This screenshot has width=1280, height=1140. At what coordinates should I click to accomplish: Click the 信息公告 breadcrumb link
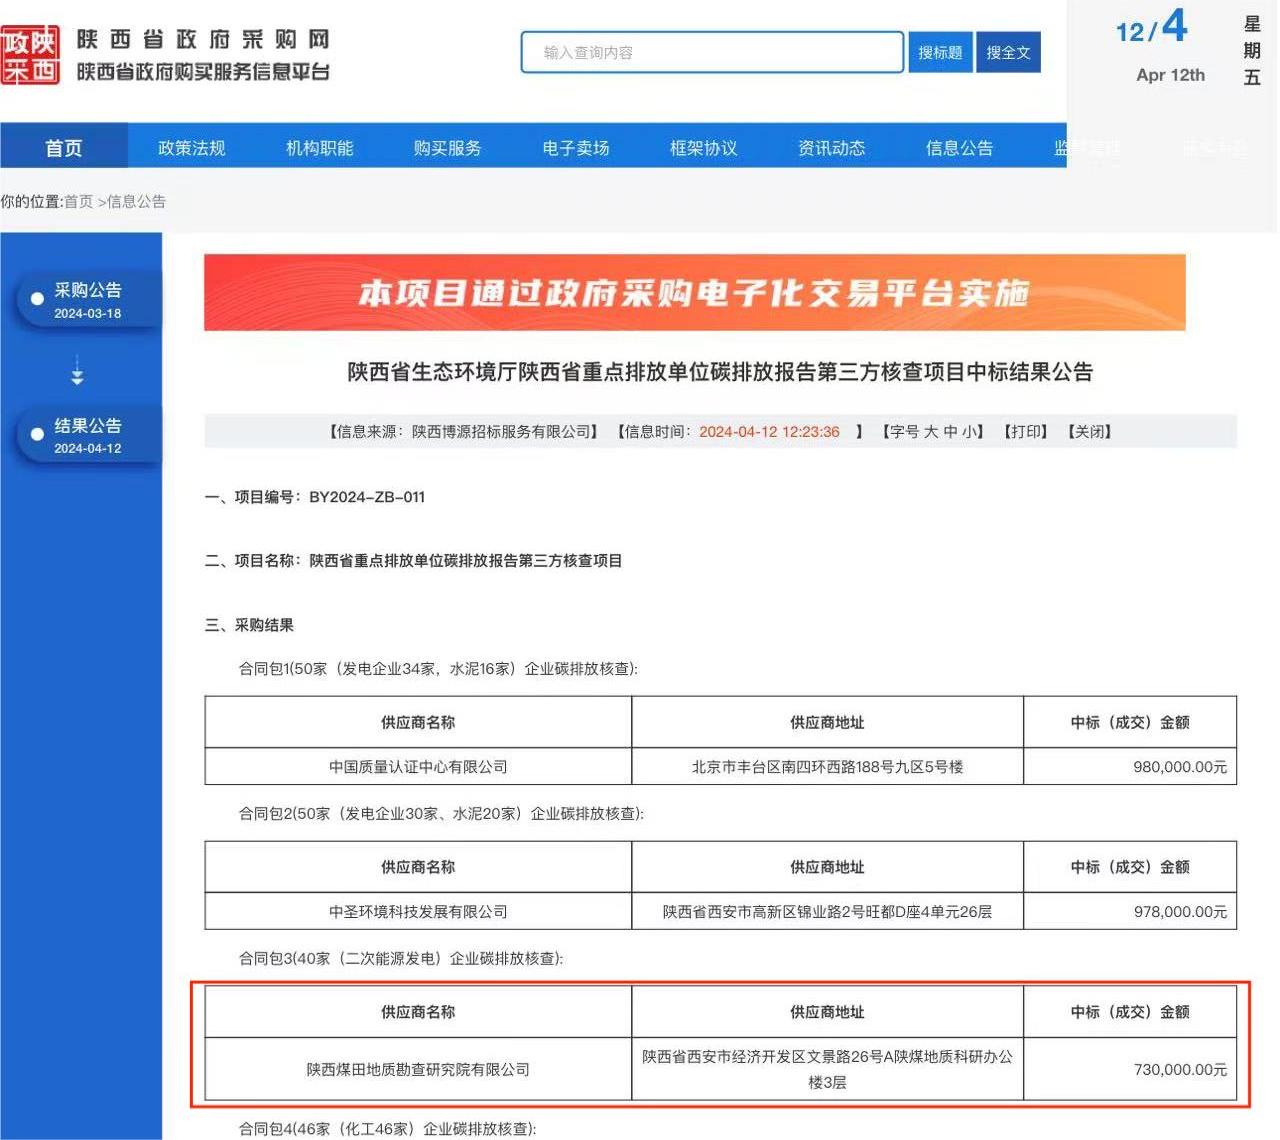coord(136,201)
